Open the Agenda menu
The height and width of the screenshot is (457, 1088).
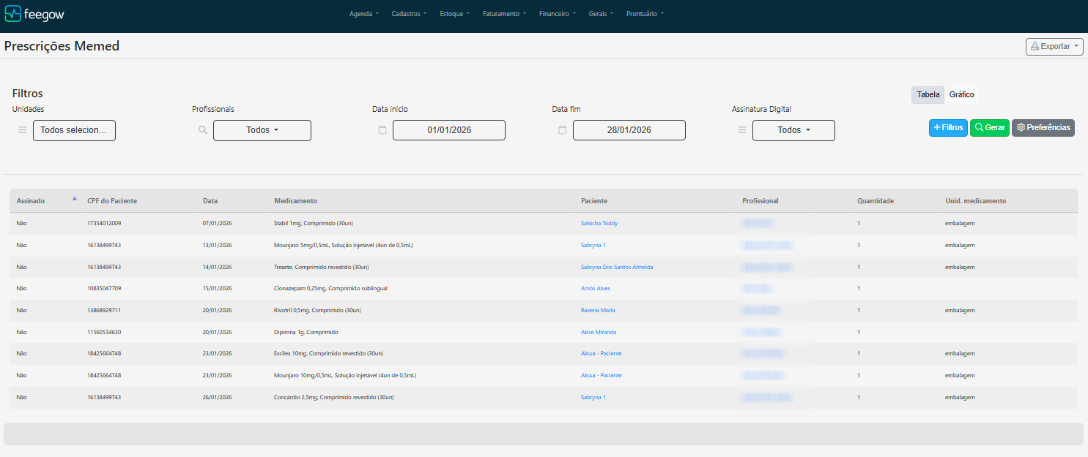(364, 13)
